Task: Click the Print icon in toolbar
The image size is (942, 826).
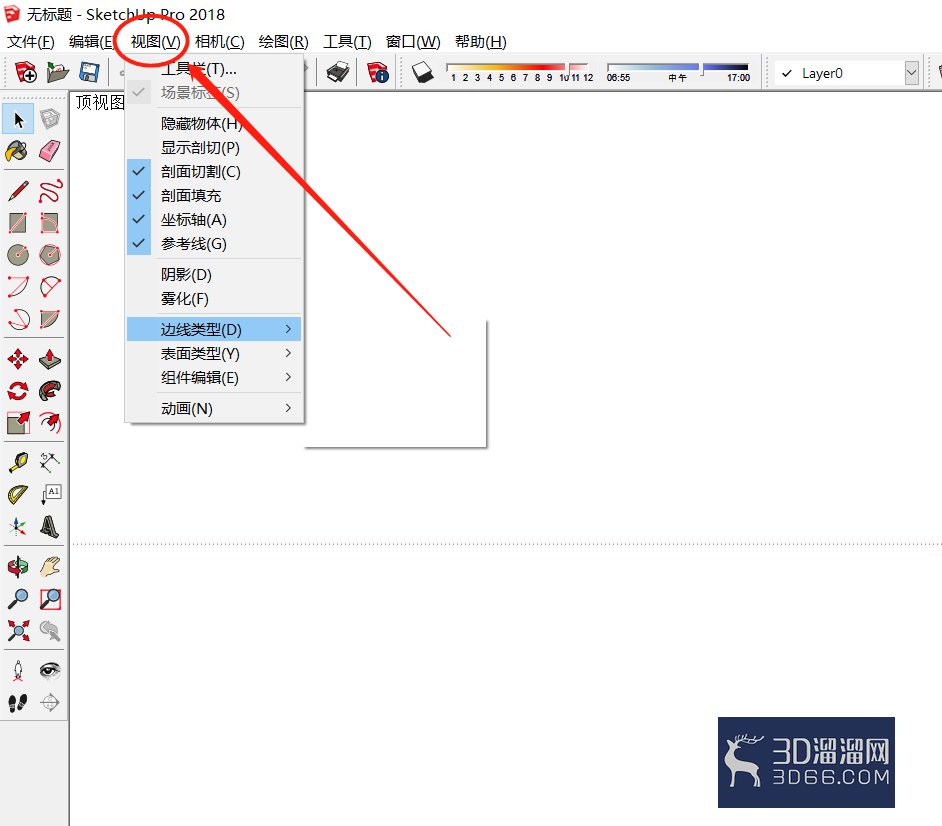Action: (x=338, y=73)
